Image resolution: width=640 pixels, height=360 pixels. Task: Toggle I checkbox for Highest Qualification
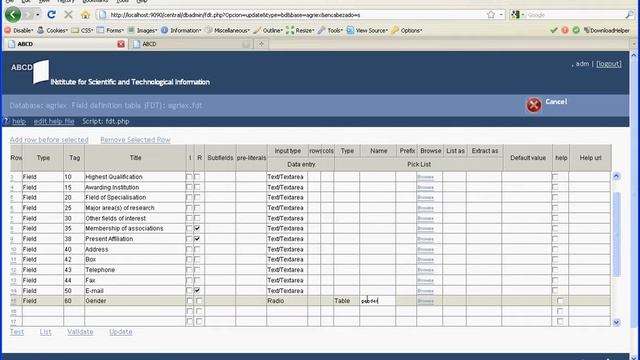[x=189, y=177]
